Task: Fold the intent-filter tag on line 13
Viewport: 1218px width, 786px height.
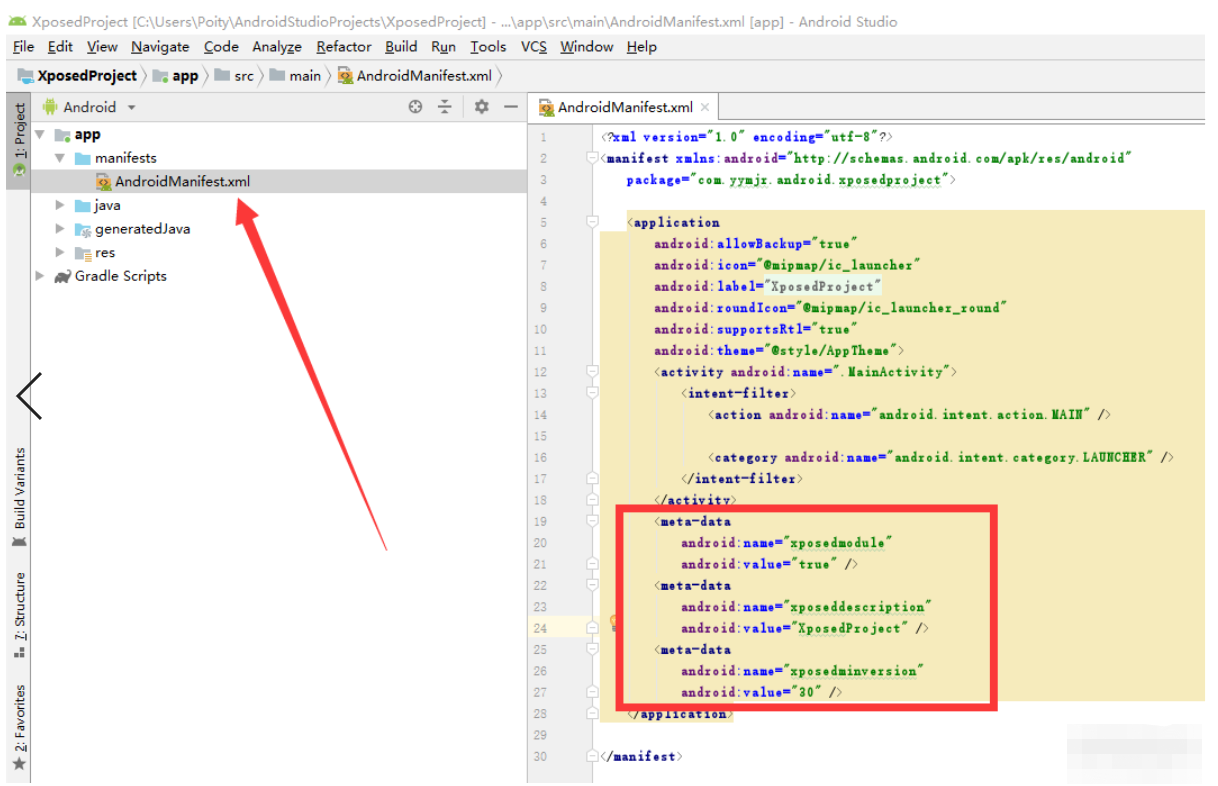Action: click(592, 393)
